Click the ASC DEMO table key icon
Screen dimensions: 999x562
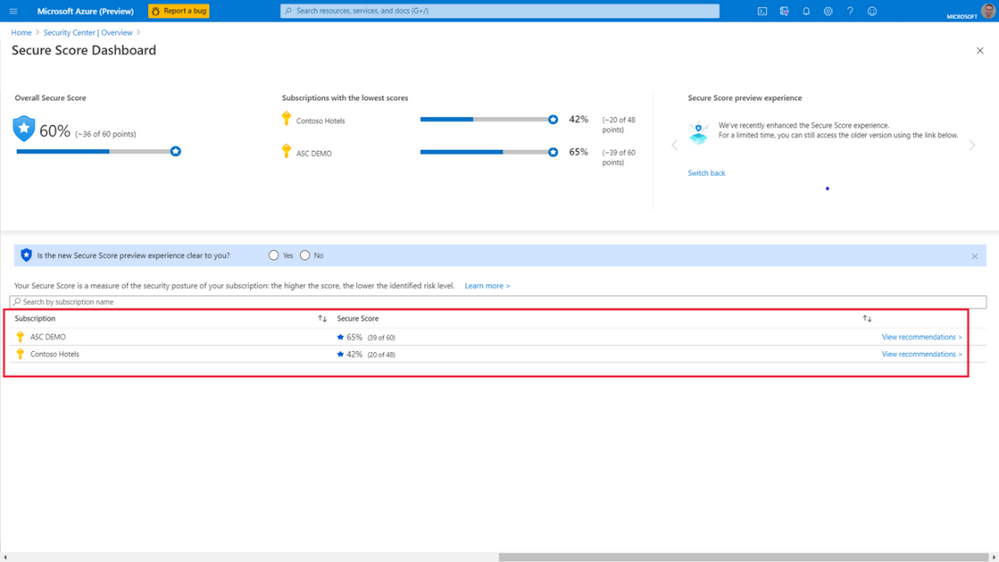coord(20,336)
